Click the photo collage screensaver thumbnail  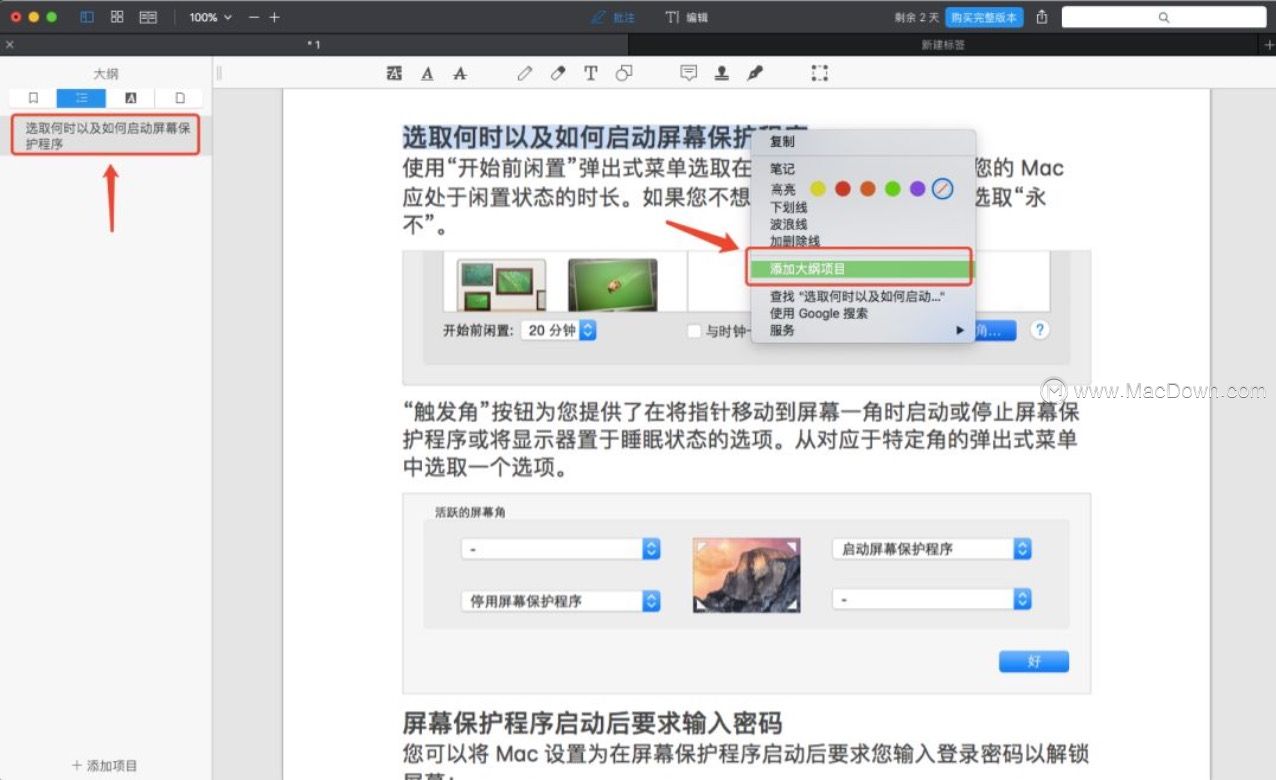click(x=501, y=285)
